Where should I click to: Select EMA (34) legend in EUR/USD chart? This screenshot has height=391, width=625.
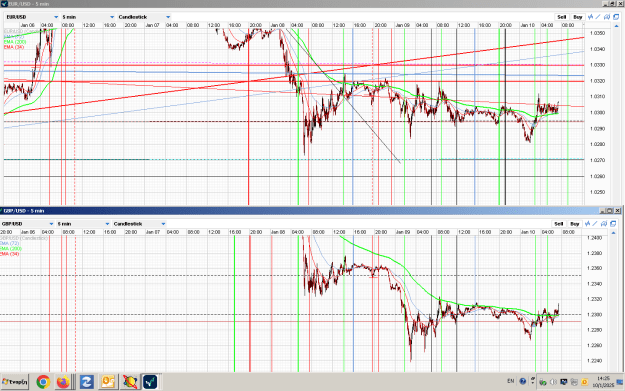coord(14,47)
